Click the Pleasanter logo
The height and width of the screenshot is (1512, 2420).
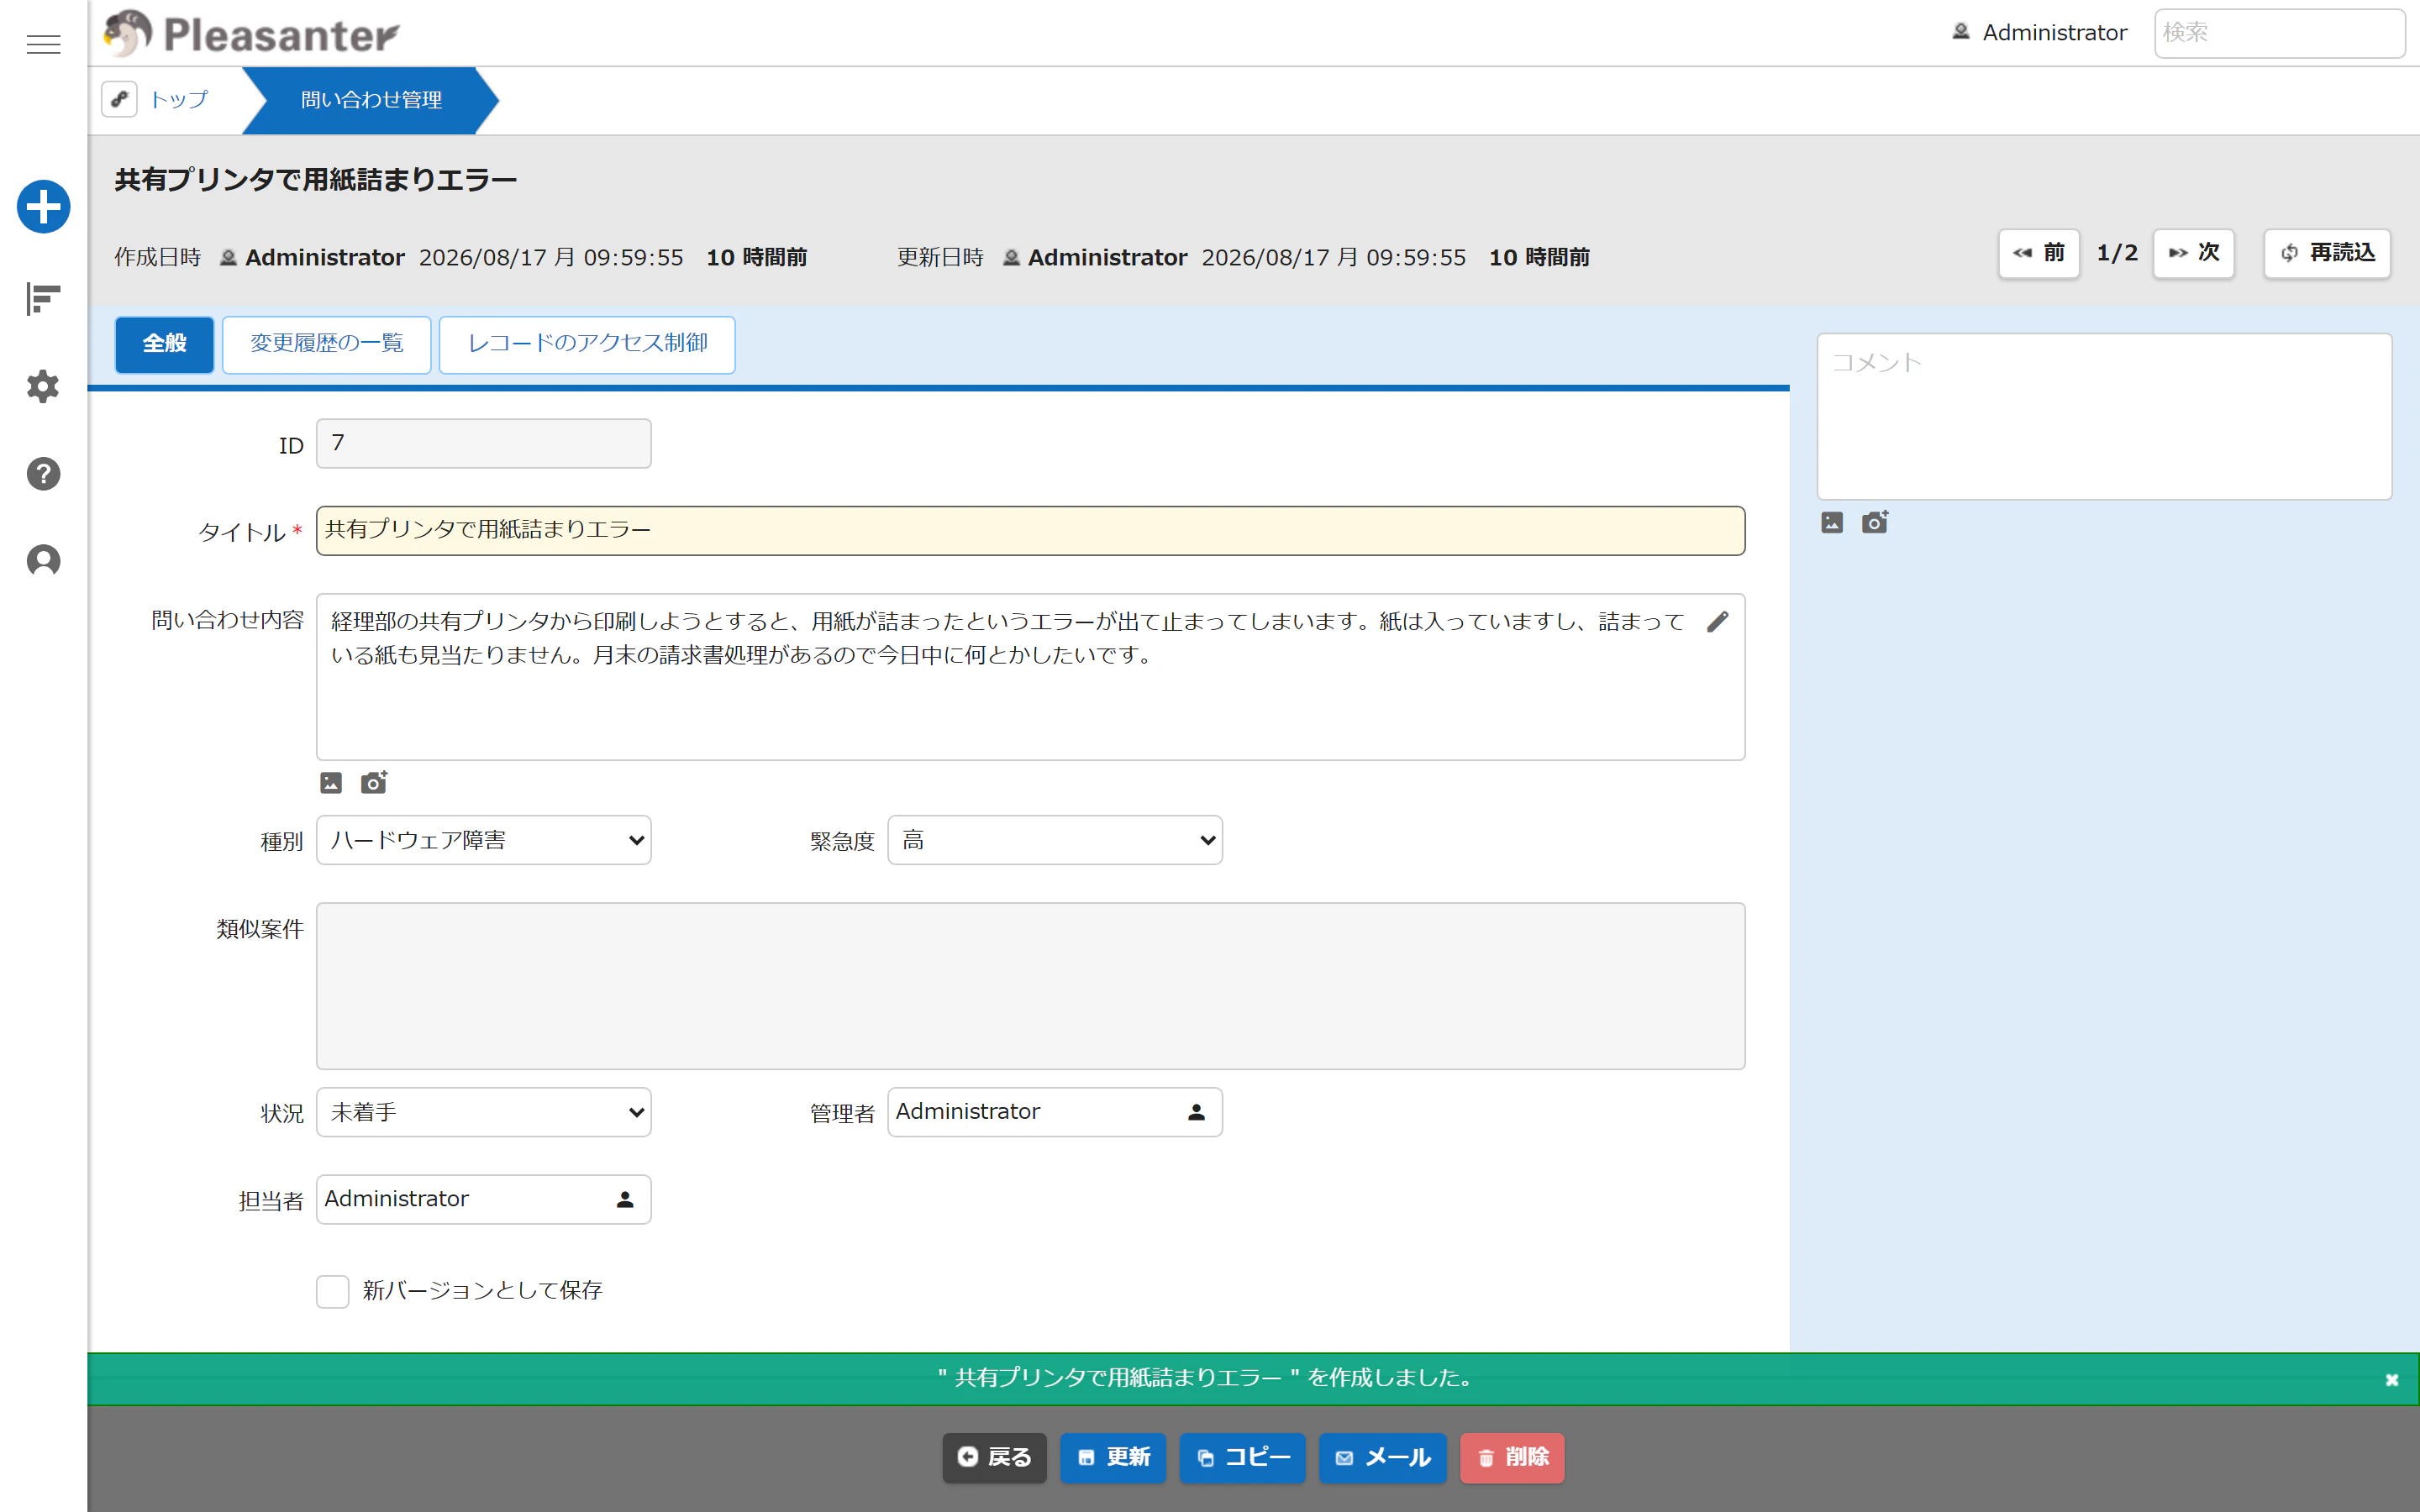click(251, 33)
